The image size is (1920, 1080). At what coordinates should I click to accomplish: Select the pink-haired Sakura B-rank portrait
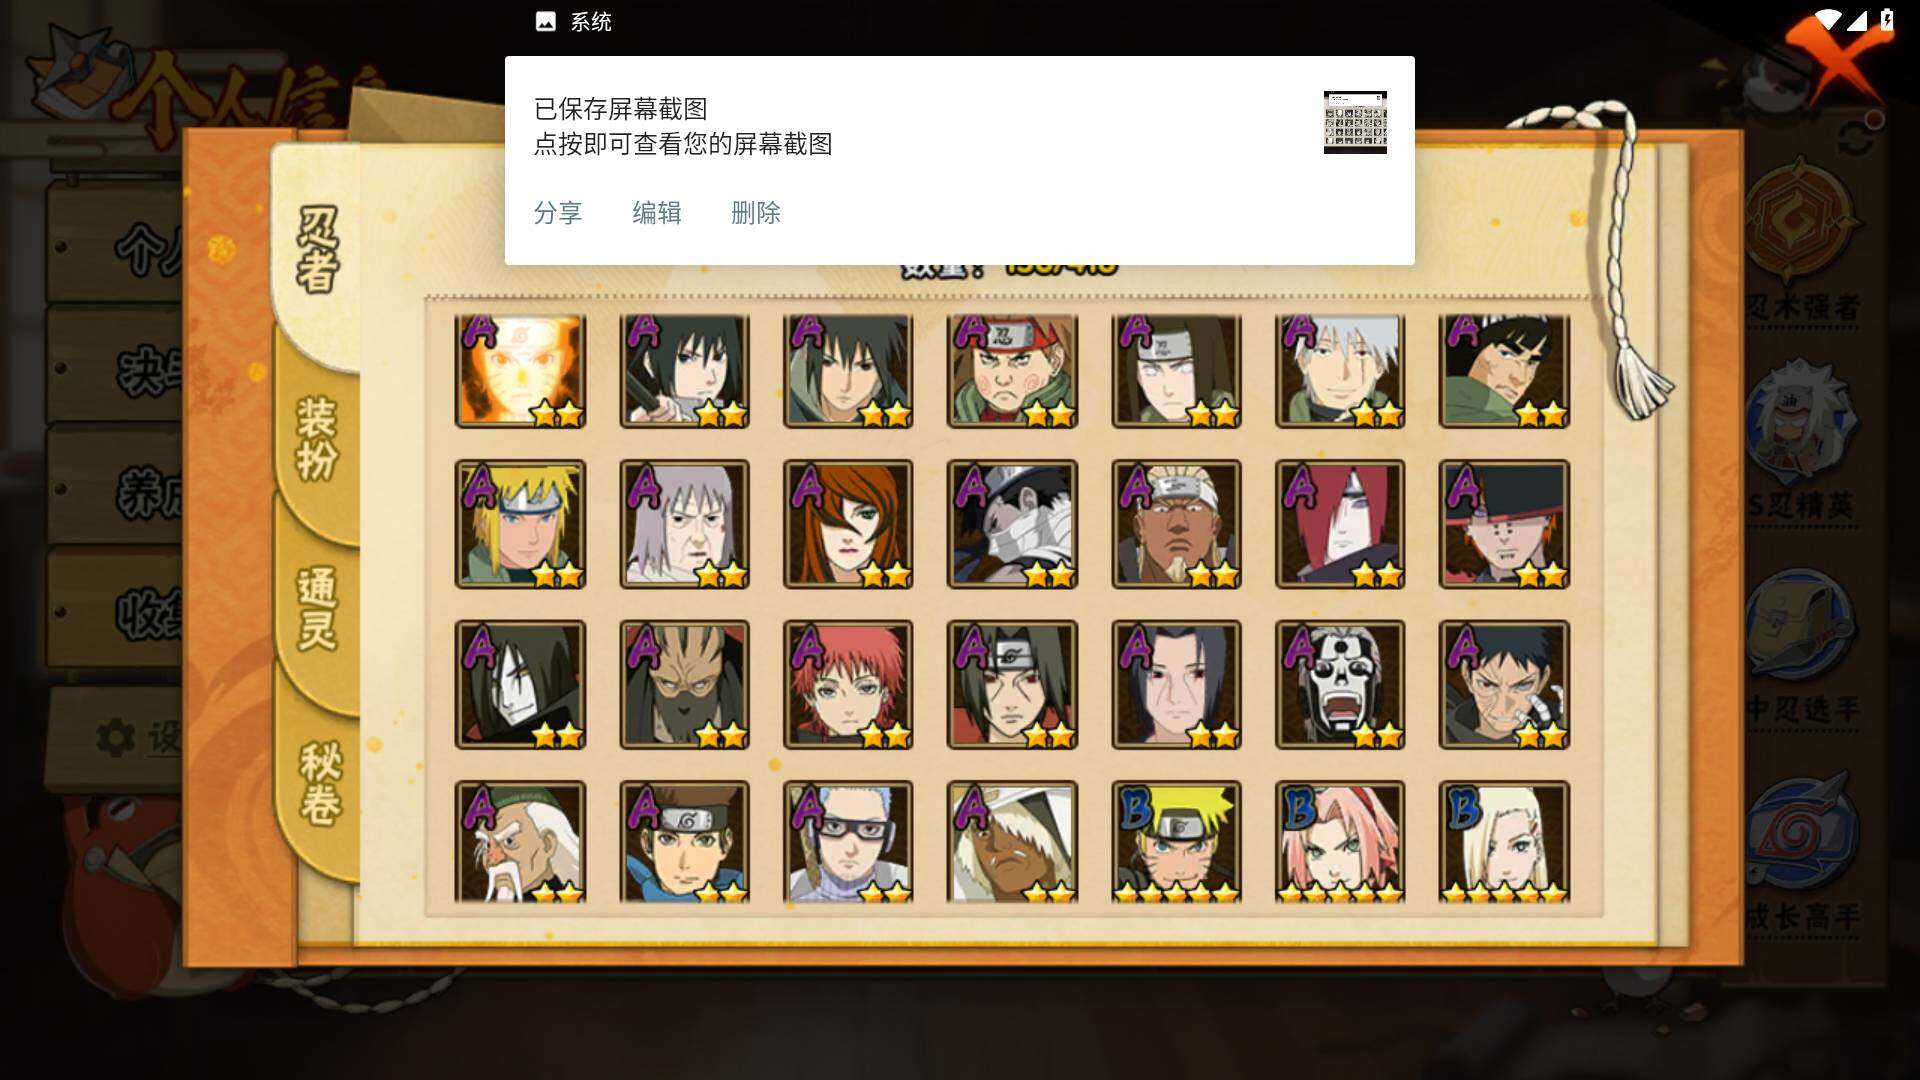[1340, 842]
